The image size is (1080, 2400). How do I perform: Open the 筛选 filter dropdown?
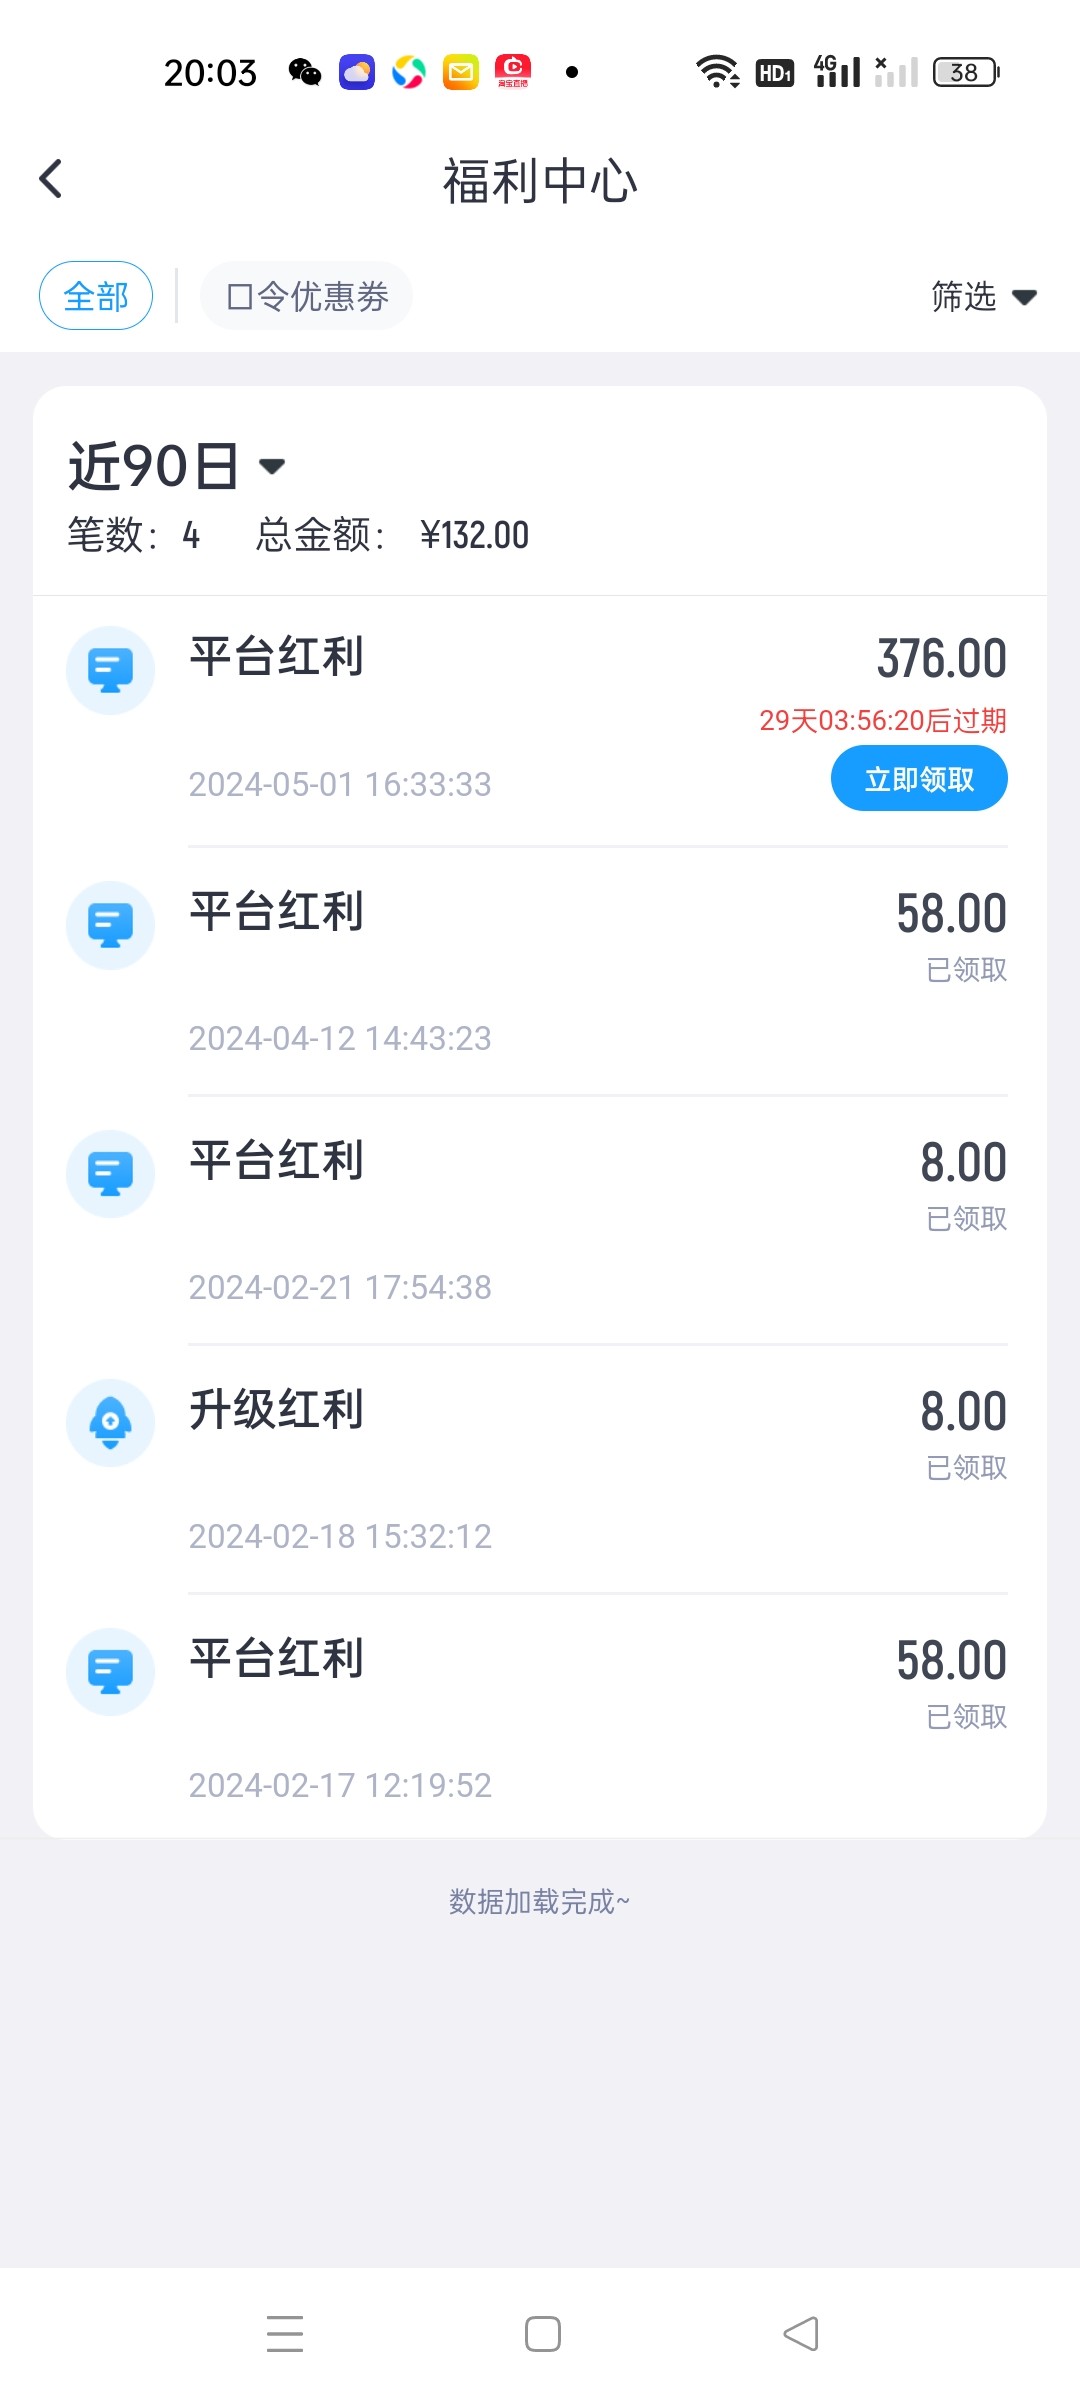pyautogui.click(x=984, y=296)
